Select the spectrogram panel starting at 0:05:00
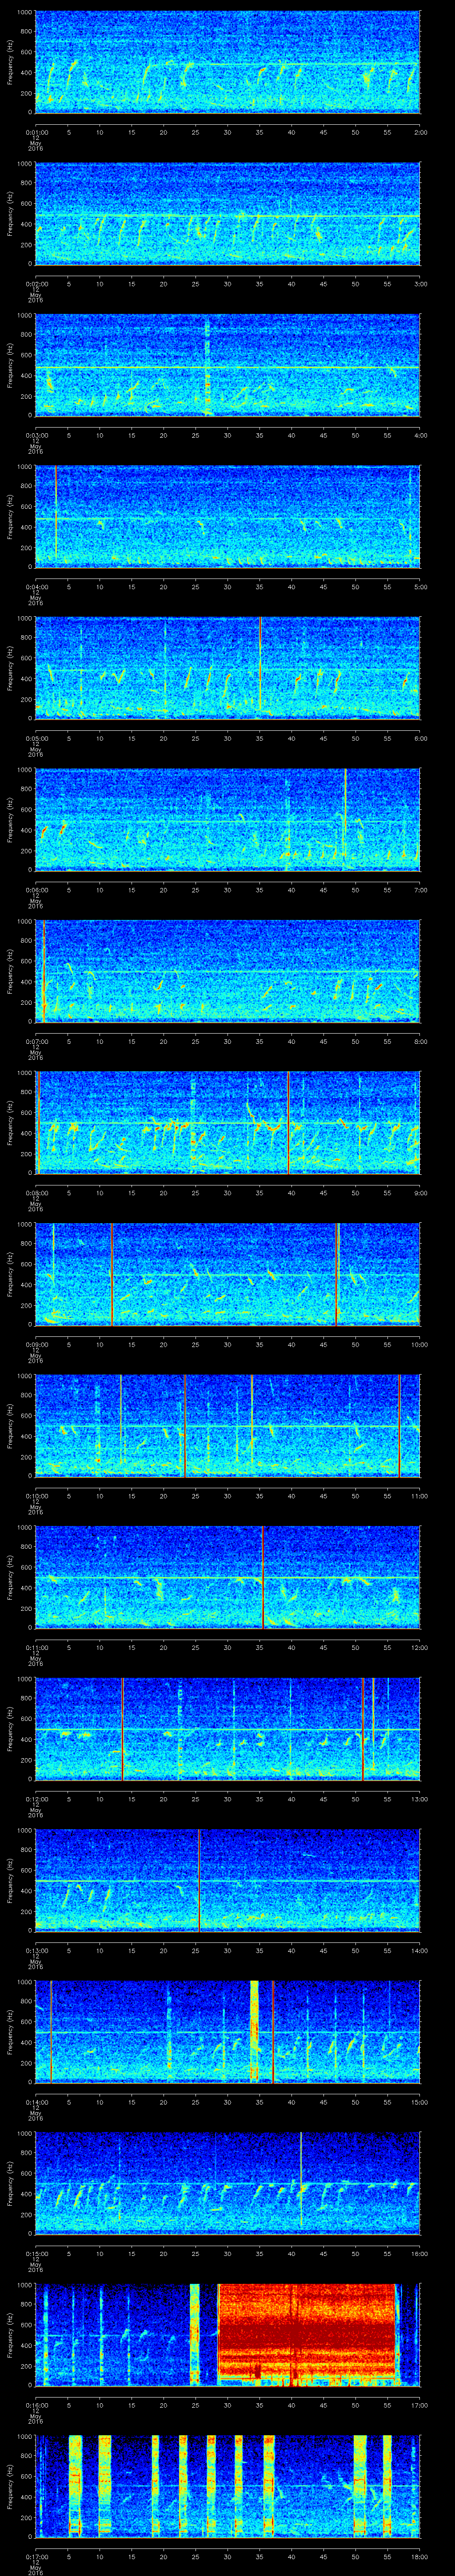 pyautogui.click(x=228, y=668)
